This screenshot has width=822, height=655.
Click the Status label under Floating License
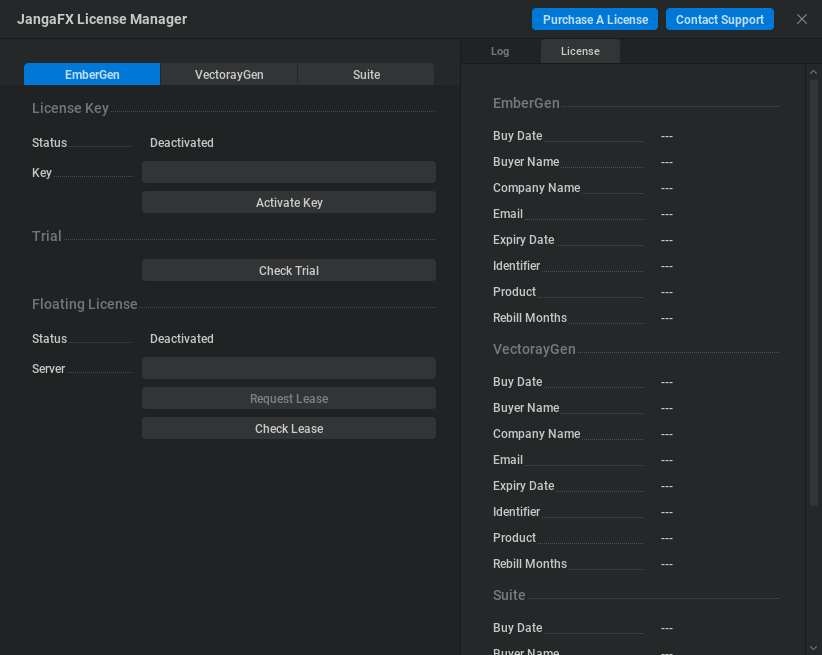[49, 339]
